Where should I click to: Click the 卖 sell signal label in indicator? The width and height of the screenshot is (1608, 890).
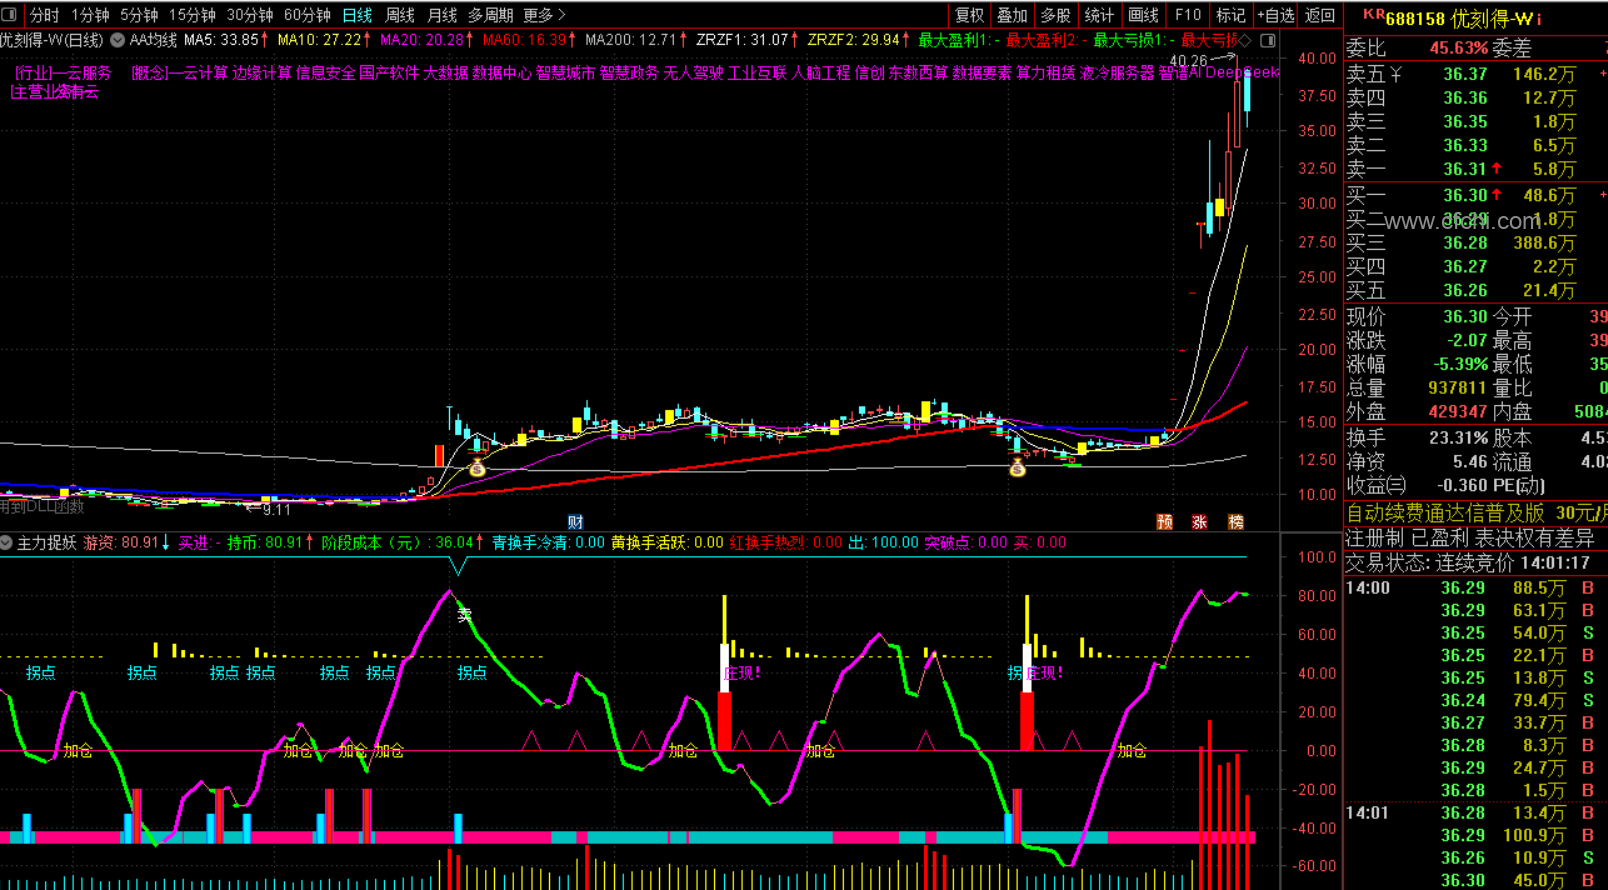464,615
